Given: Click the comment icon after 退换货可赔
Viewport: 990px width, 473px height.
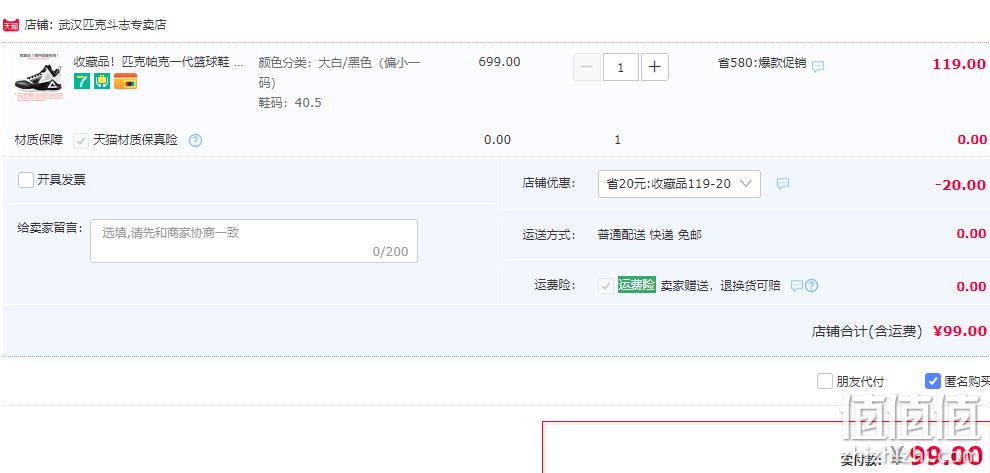Looking at the screenshot, I should pyautogui.click(x=797, y=285).
